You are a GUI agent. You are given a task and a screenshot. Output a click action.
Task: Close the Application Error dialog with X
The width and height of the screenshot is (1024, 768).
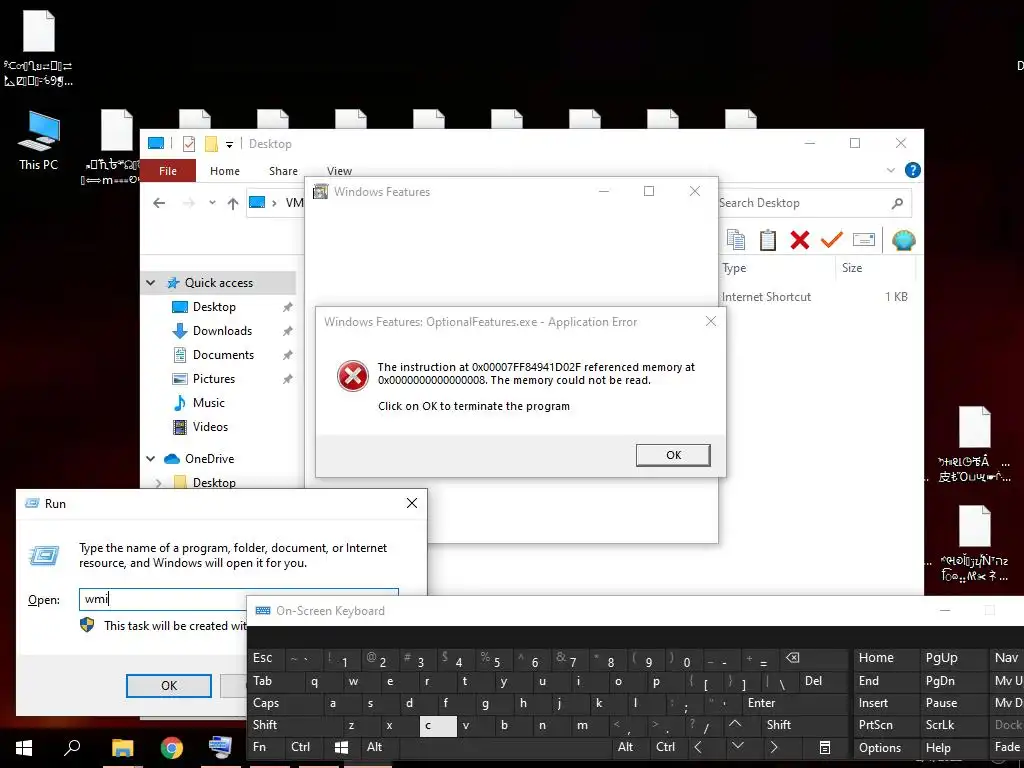click(711, 321)
